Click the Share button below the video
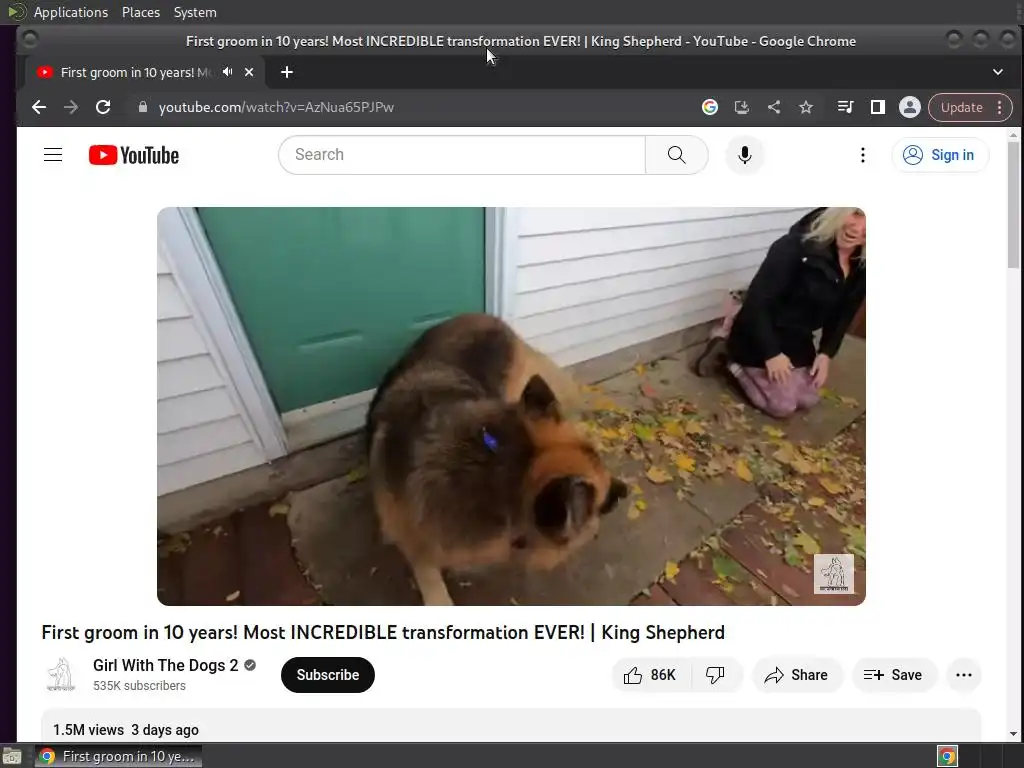Viewport: 1024px width, 768px height. tap(797, 675)
